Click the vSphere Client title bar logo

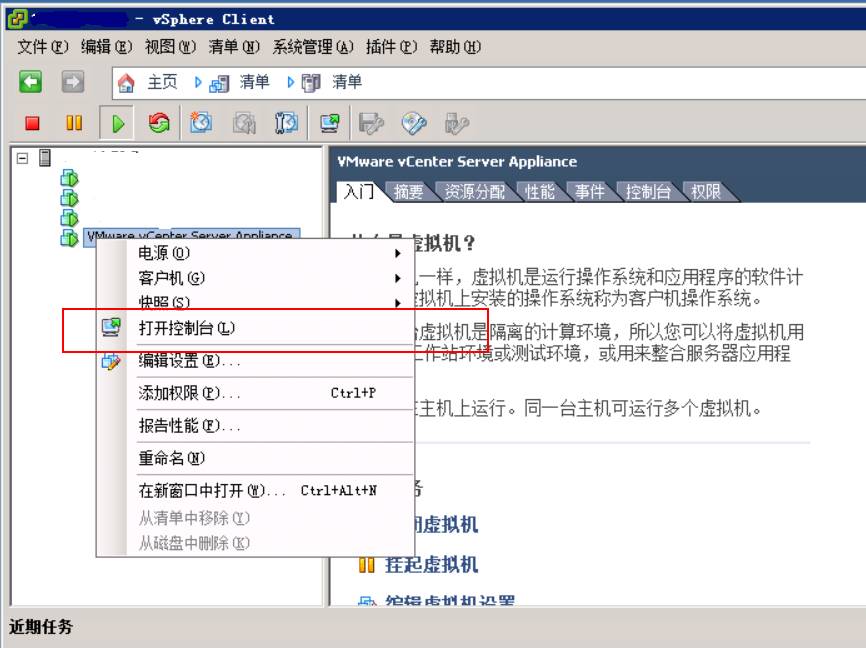(x=17, y=19)
